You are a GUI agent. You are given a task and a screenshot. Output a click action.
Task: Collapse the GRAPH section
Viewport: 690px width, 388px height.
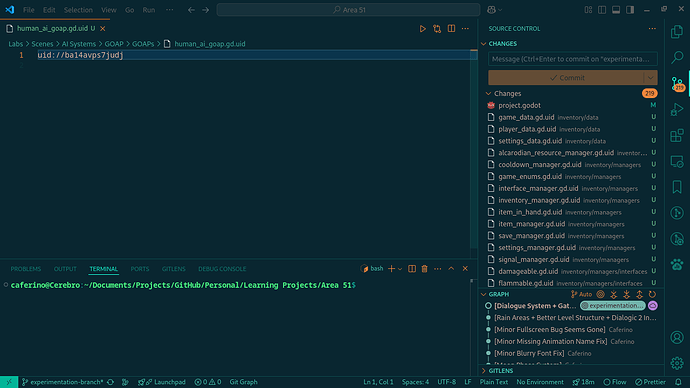click(x=484, y=294)
